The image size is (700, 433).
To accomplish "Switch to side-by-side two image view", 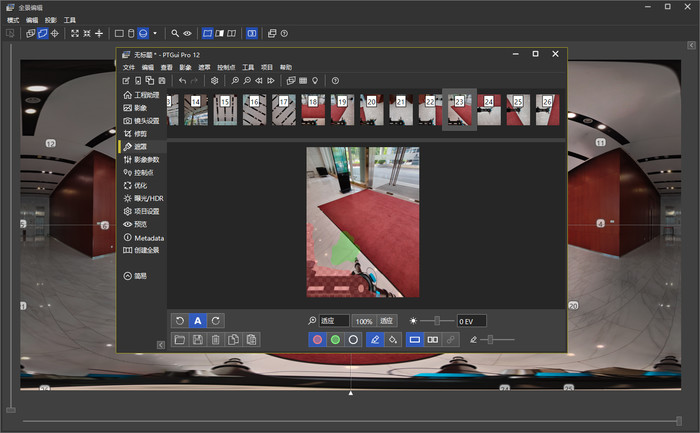I will (433, 340).
